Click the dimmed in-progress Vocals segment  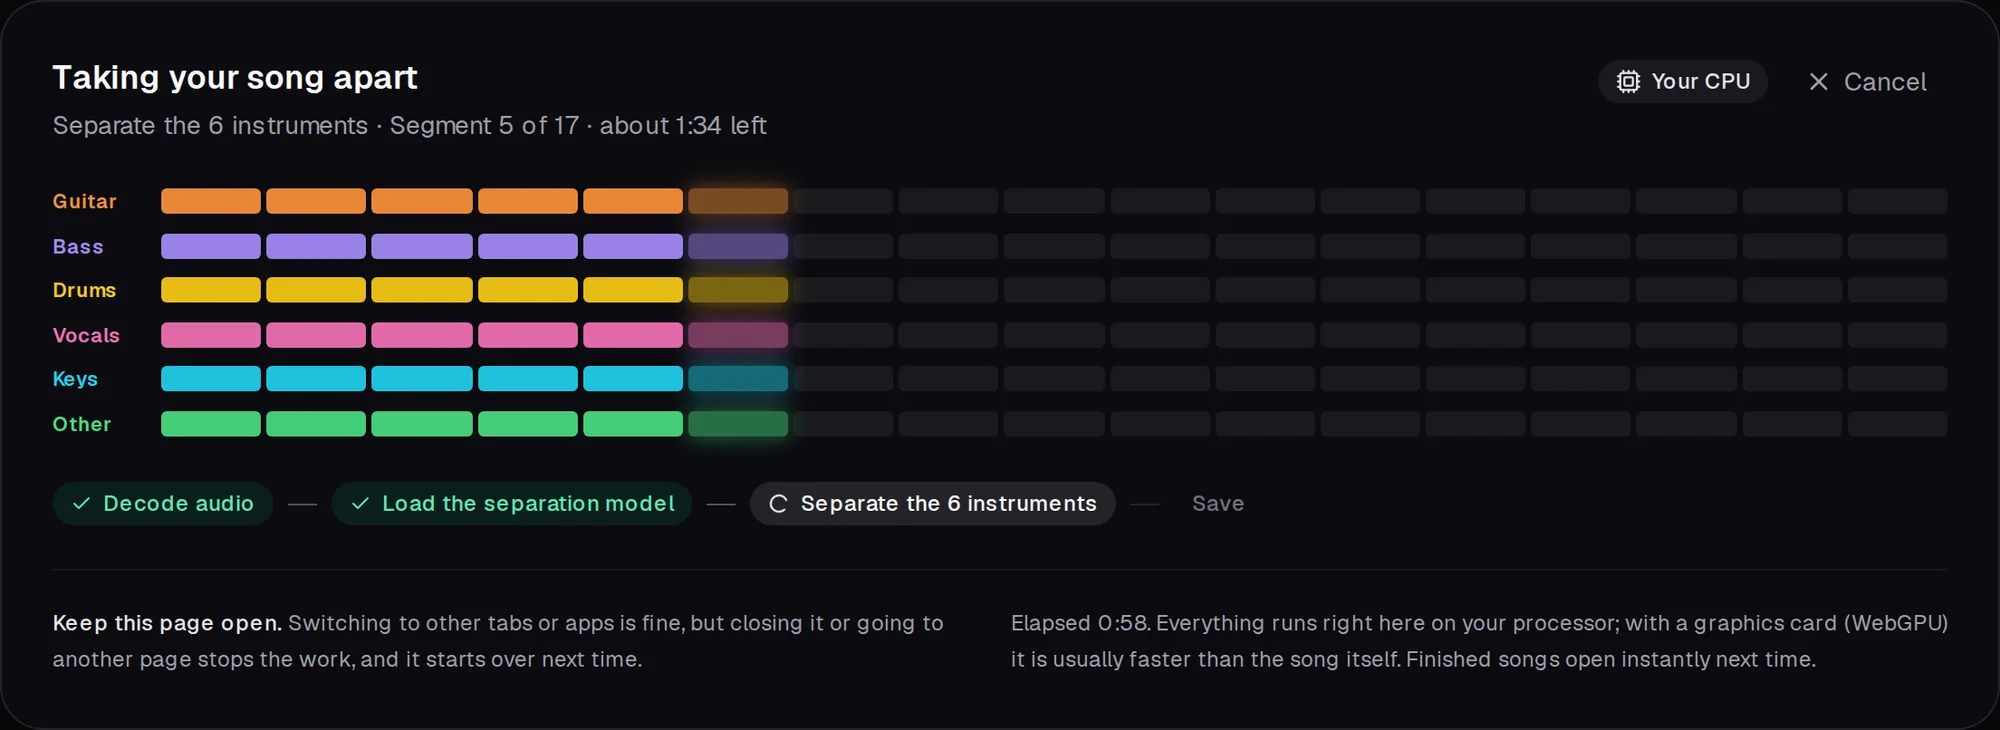(x=738, y=335)
